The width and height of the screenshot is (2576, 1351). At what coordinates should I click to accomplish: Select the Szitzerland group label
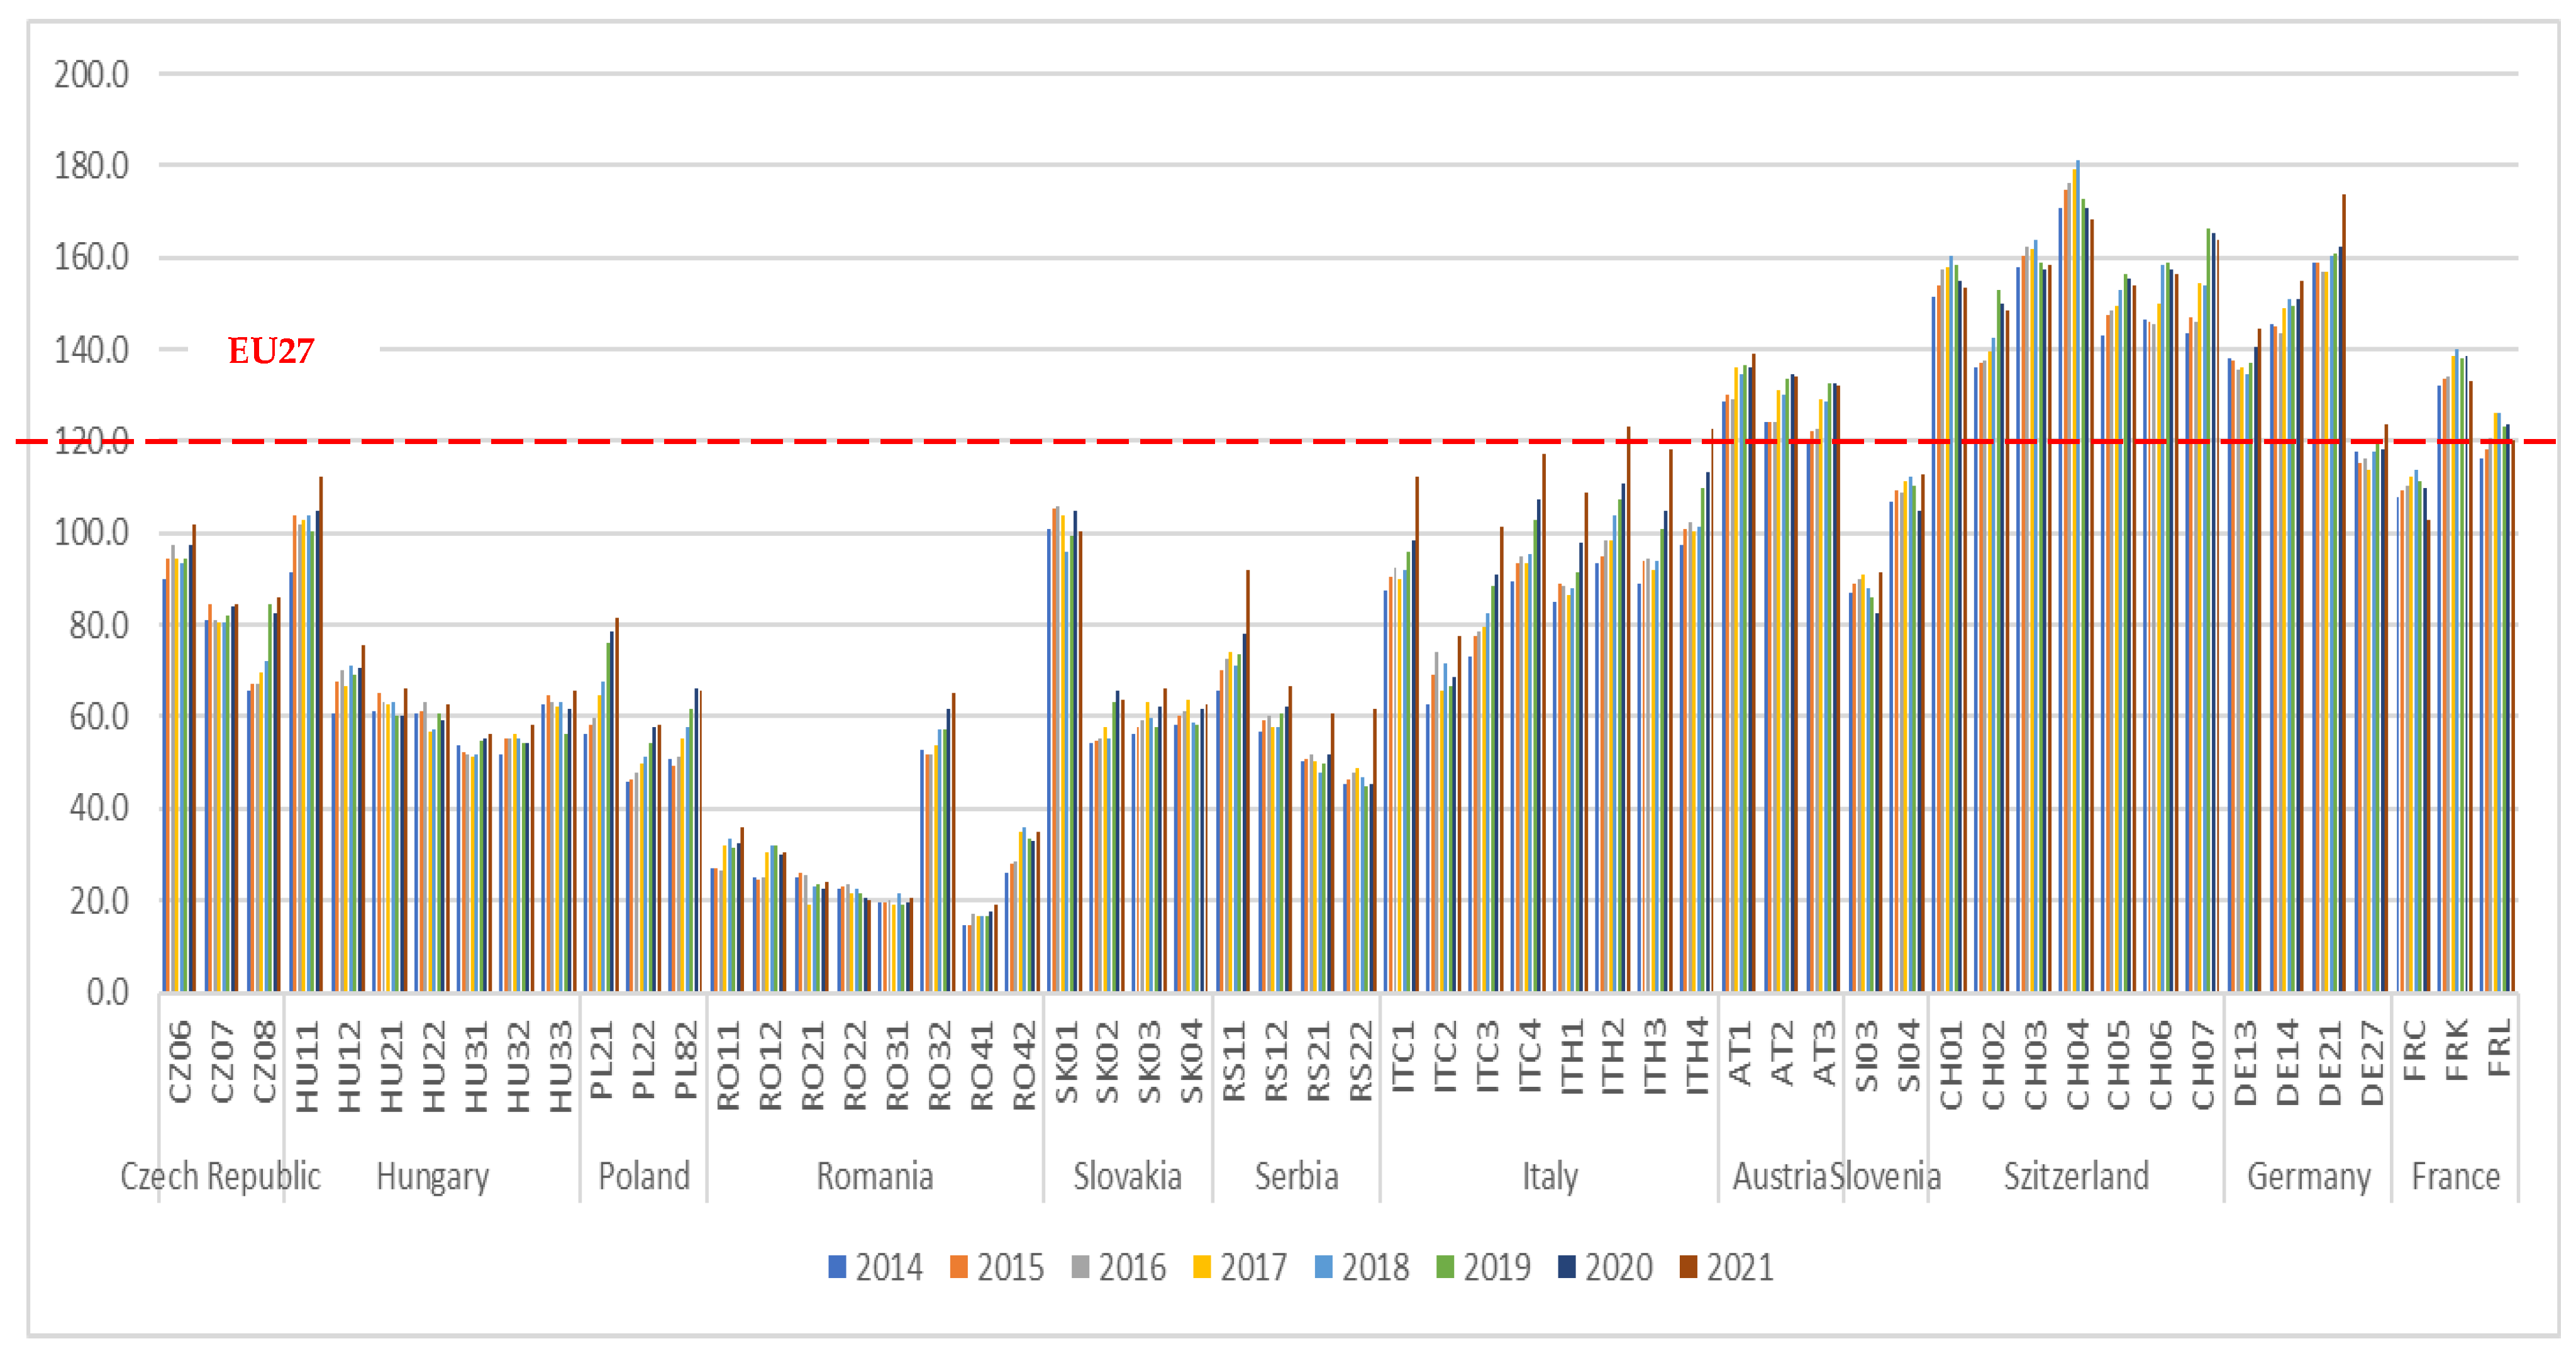(x=2076, y=1176)
